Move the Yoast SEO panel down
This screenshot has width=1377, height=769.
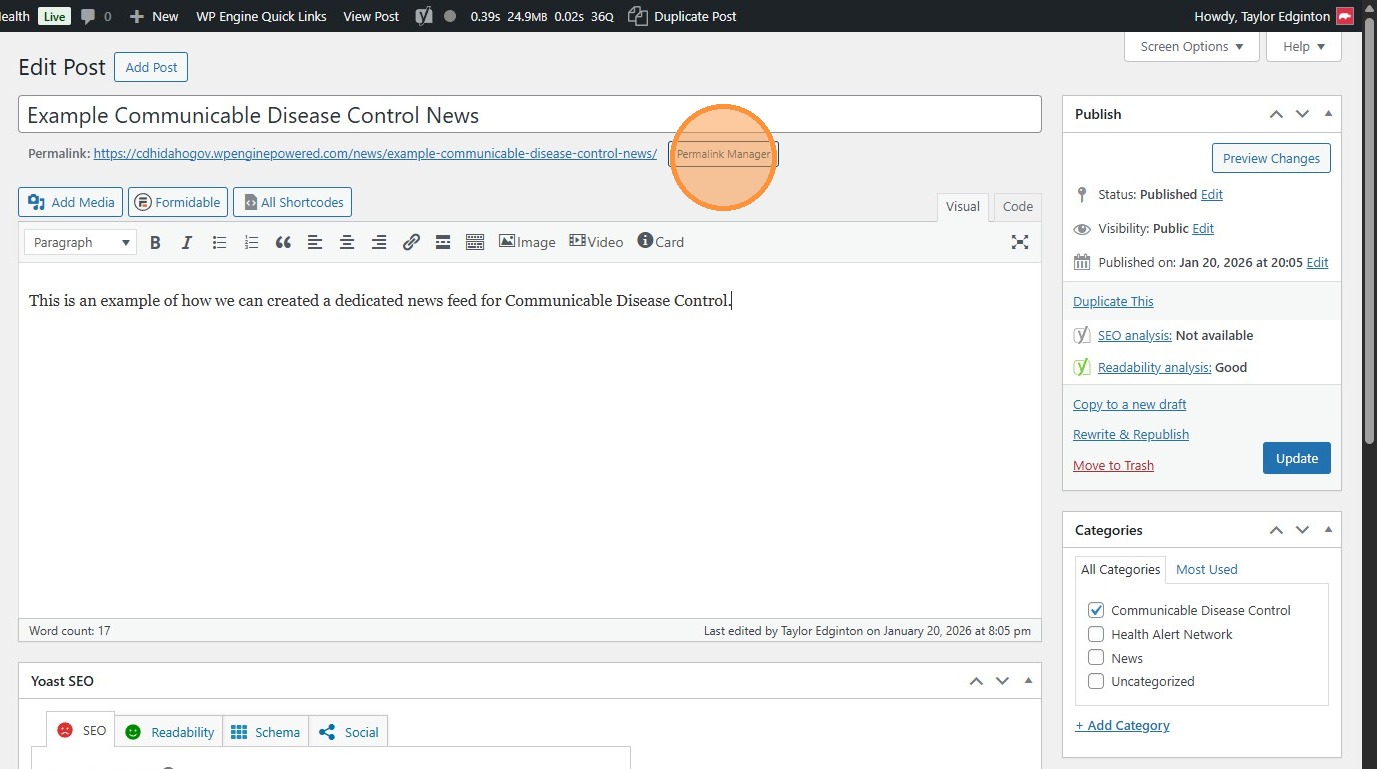pos(1002,681)
